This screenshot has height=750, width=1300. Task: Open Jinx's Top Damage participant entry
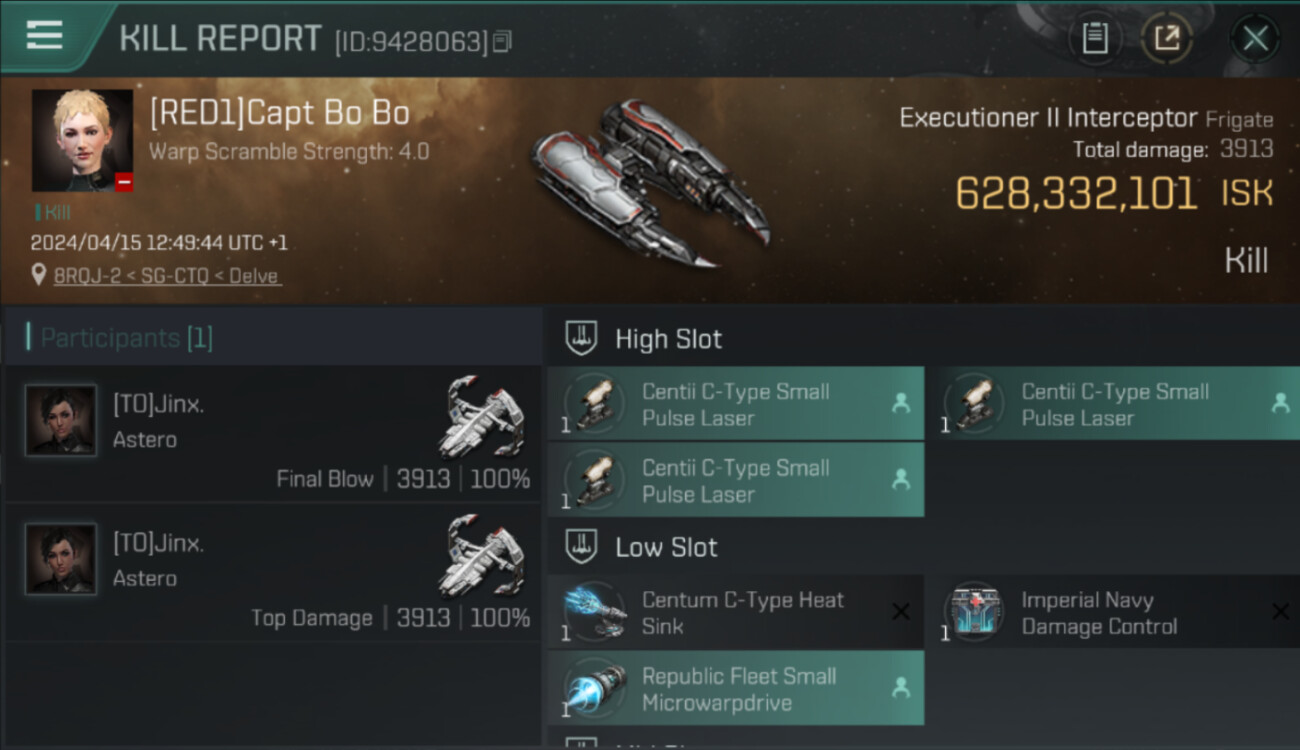[272, 573]
